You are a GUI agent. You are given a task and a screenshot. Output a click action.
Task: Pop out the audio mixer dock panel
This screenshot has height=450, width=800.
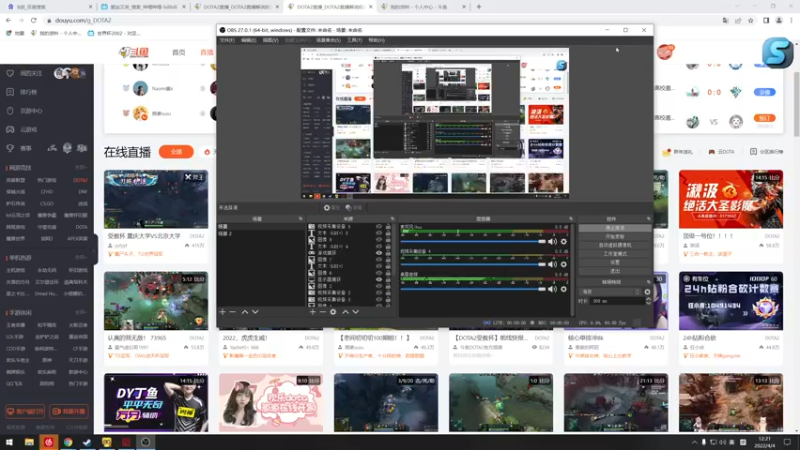pyautogui.click(x=571, y=219)
